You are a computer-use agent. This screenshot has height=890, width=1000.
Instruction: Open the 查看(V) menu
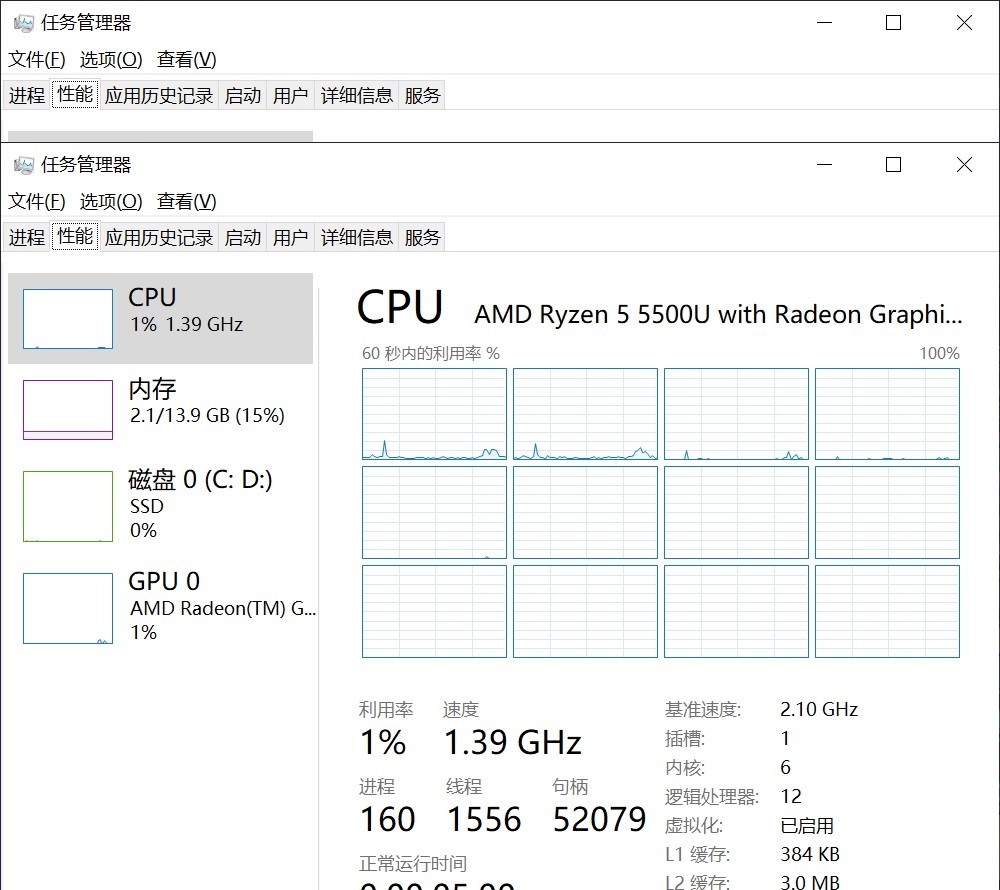[187, 201]
